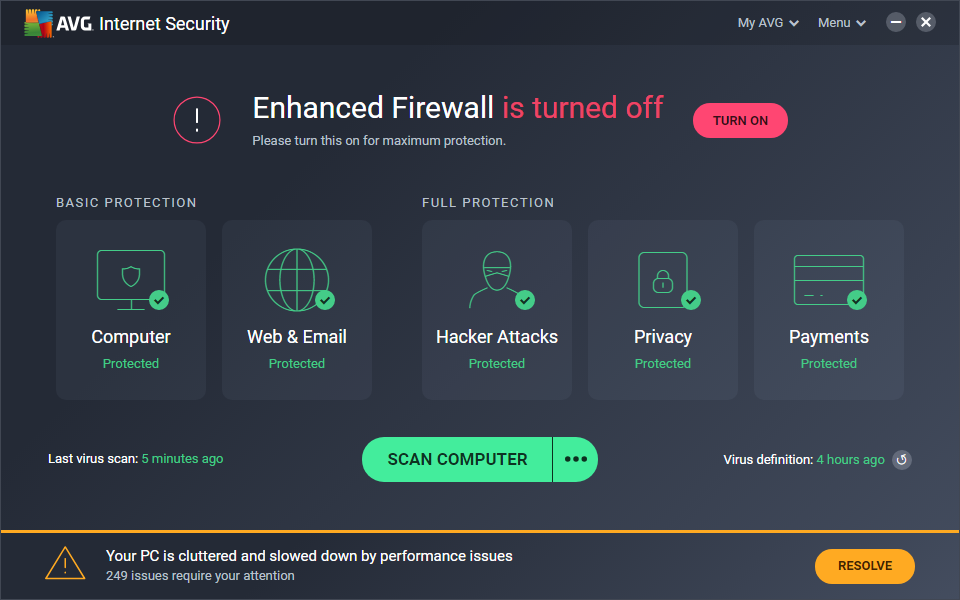Select the Hacker Attacks masked figure icon

pos(496,278)
